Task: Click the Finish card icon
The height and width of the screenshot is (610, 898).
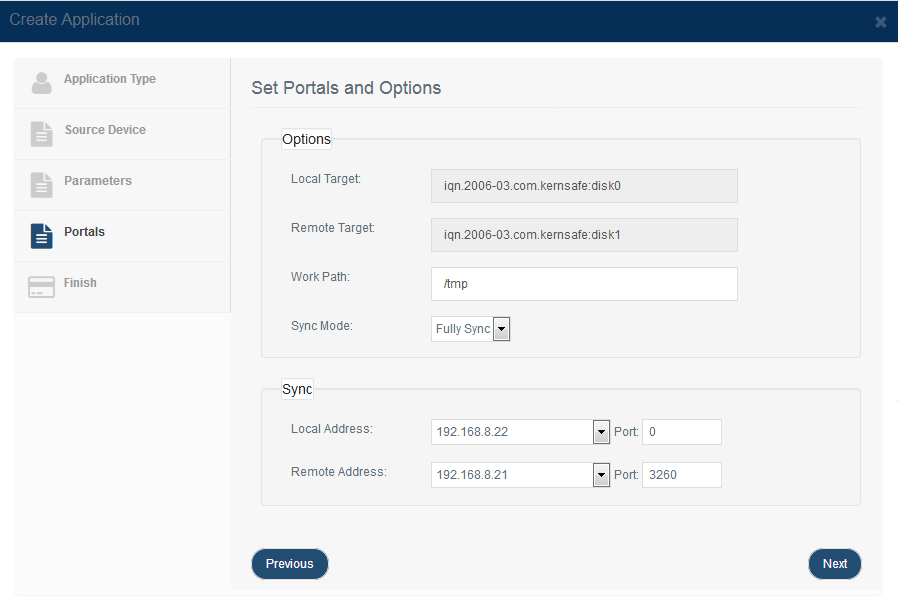Action: click(41, 286)
